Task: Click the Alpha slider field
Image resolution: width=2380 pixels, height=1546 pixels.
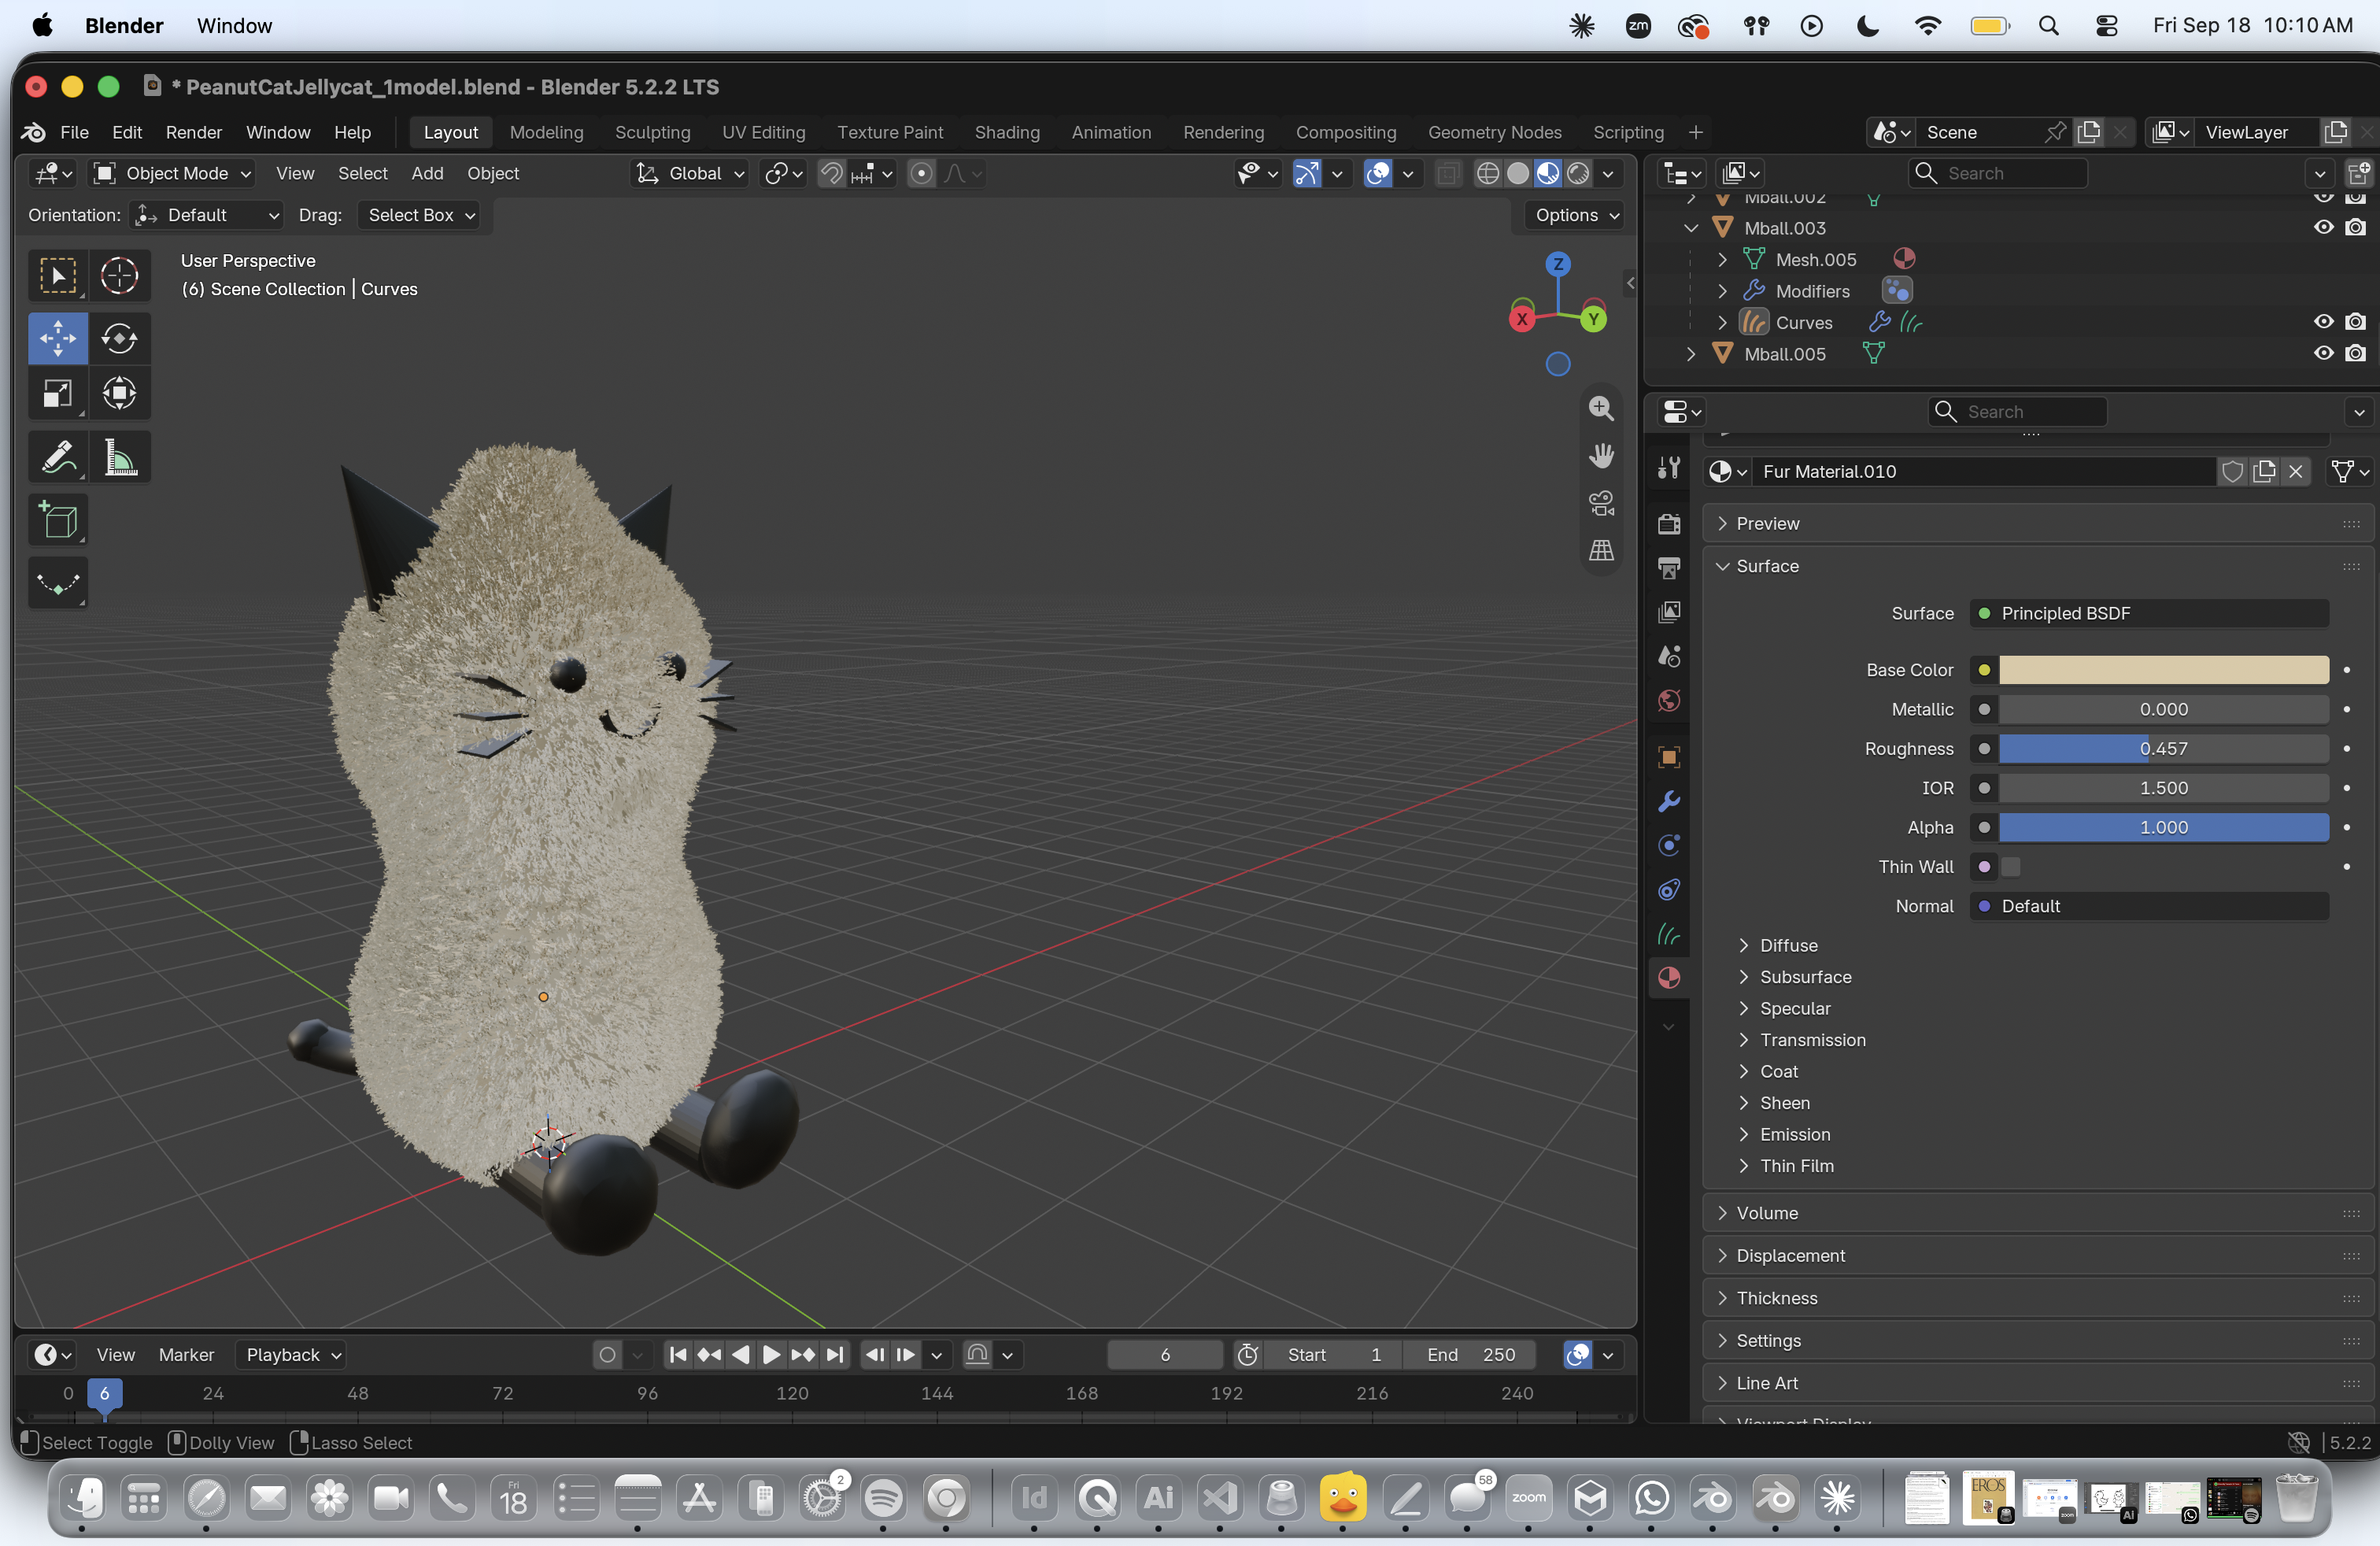Action: pos(2163,827)
